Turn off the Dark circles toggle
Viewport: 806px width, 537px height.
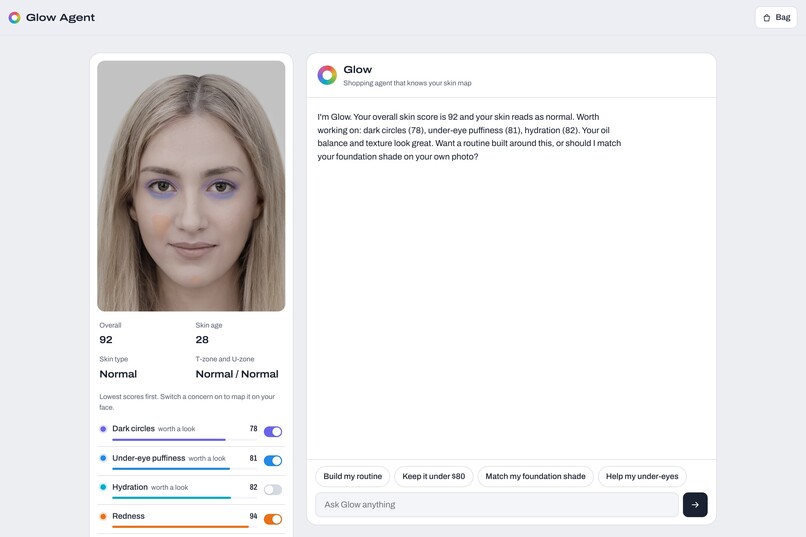coord(273,432)
